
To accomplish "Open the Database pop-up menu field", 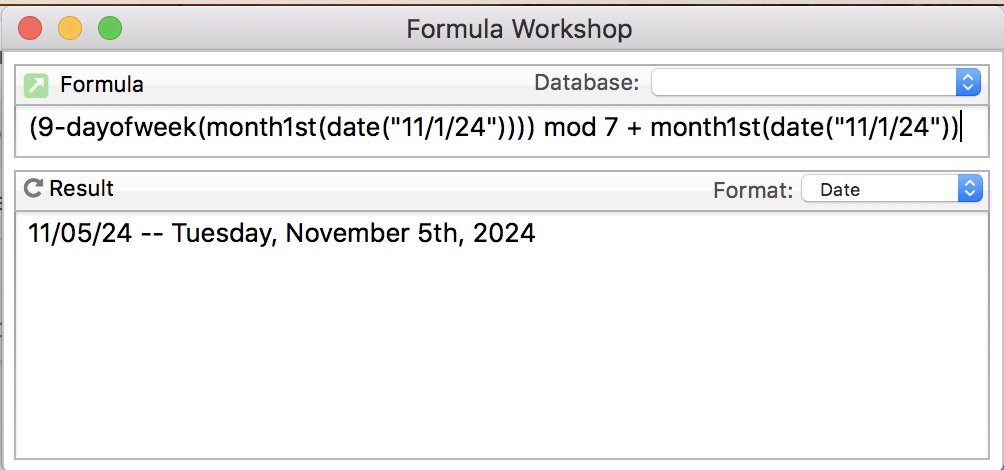I will point(816,83).
